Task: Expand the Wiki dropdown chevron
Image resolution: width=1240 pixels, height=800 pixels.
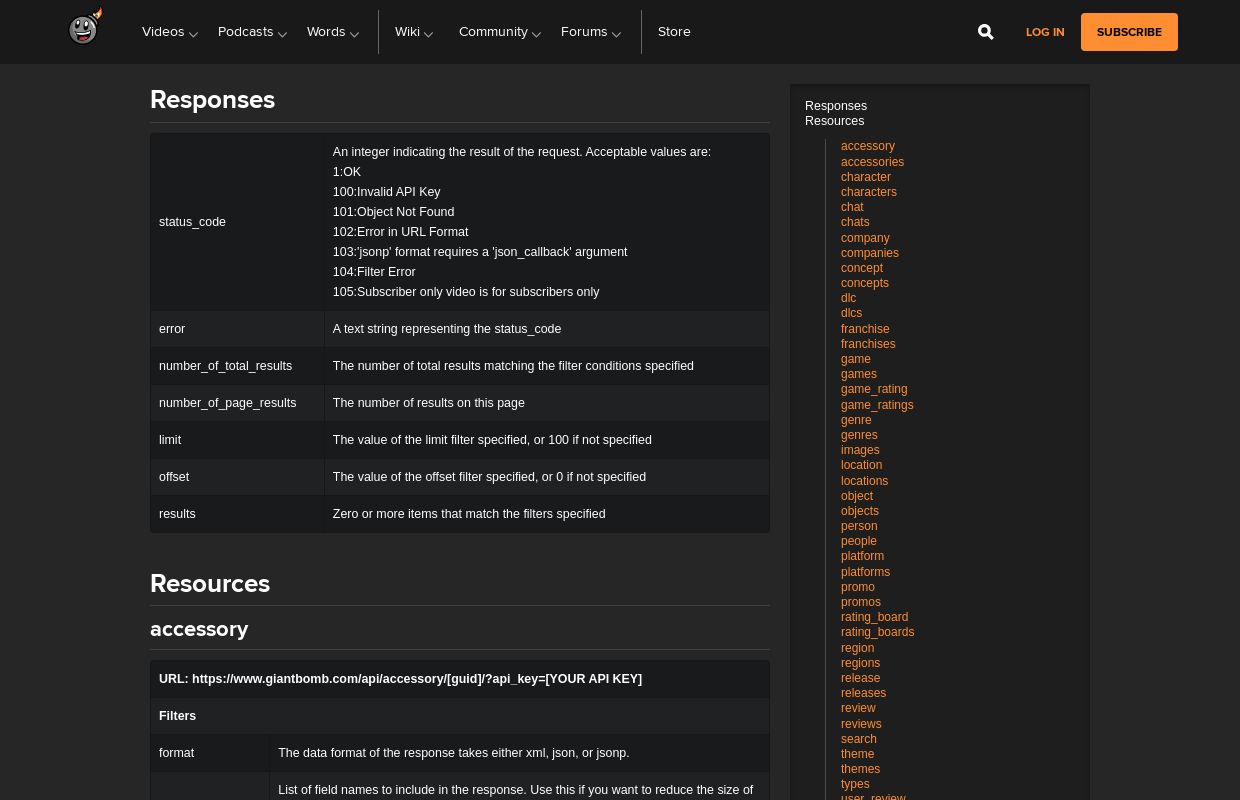Action: click(x=428, y=34)
